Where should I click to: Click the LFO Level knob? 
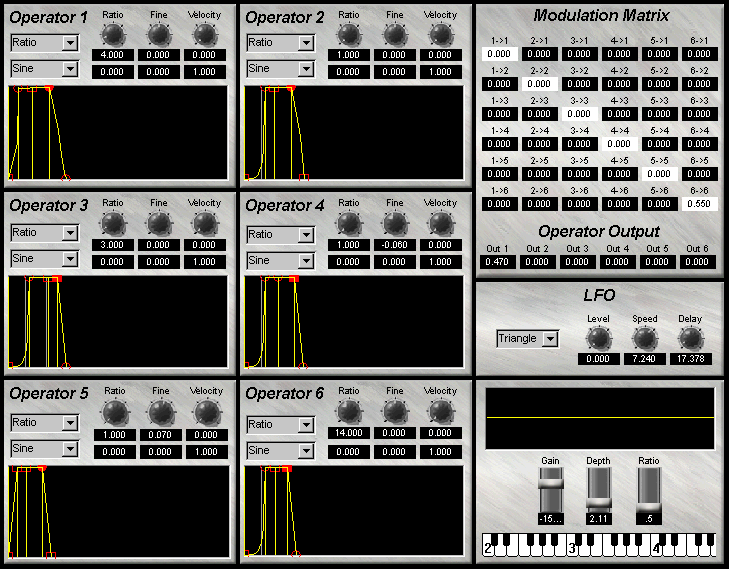(x=598, y=338)
